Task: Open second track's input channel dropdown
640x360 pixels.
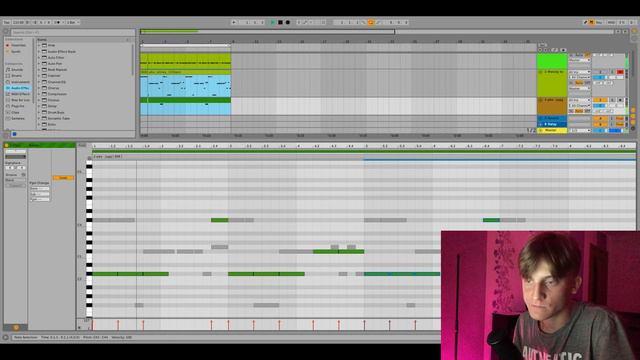Action: point(579,77)
